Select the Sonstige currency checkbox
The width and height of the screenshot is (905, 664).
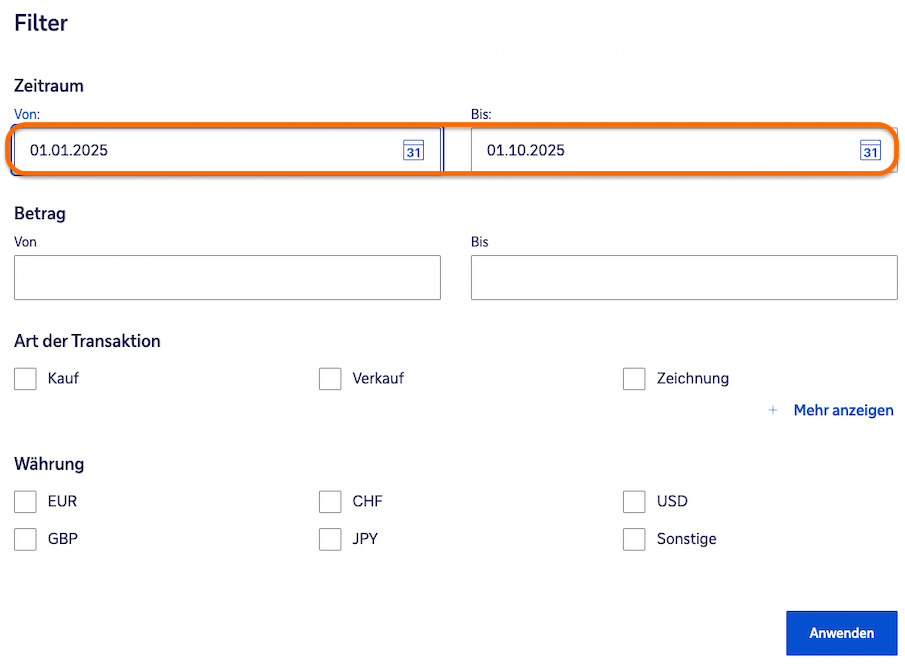[634, 539]
